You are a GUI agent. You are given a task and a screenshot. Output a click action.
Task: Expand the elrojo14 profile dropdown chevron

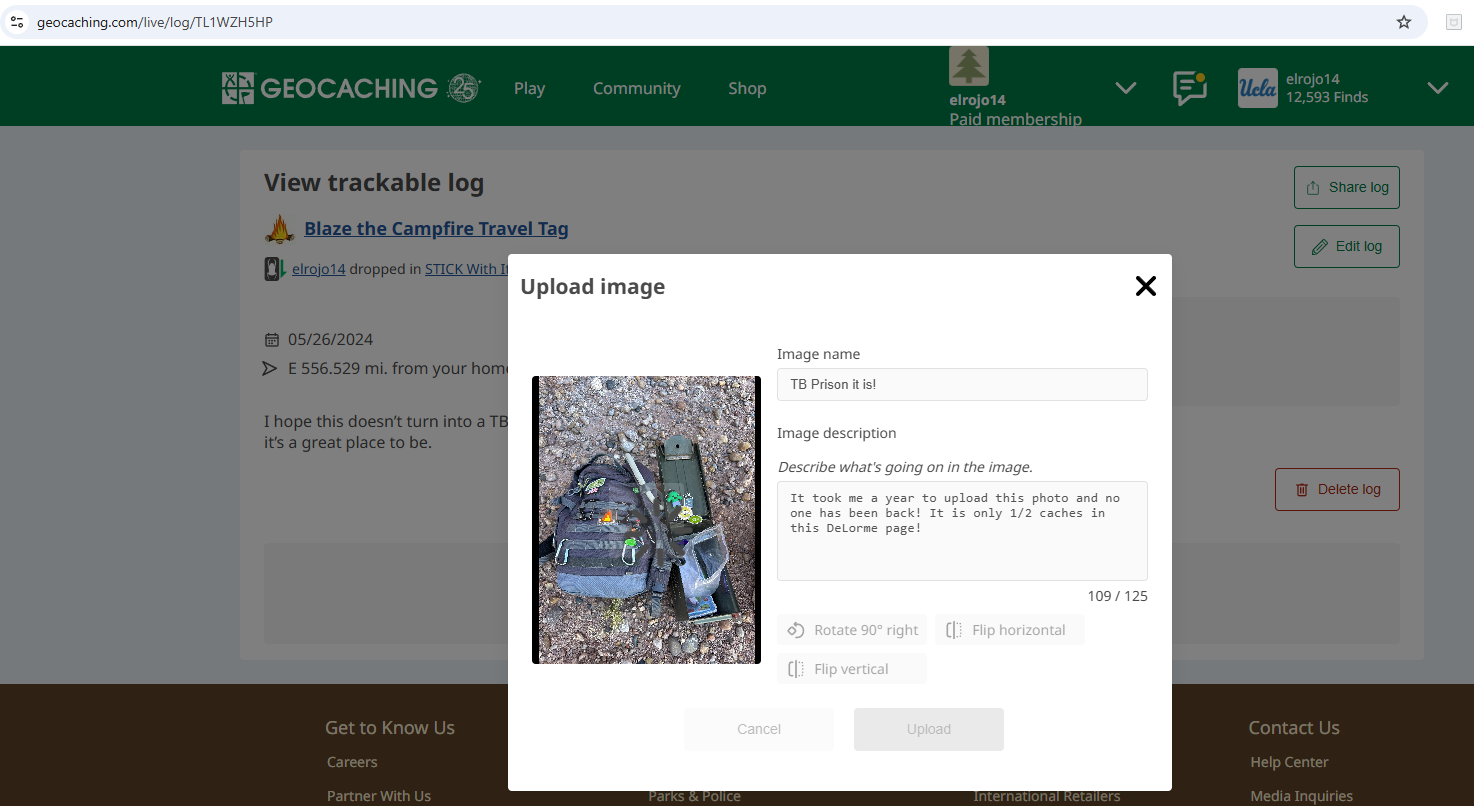[x=1438, y=88]
